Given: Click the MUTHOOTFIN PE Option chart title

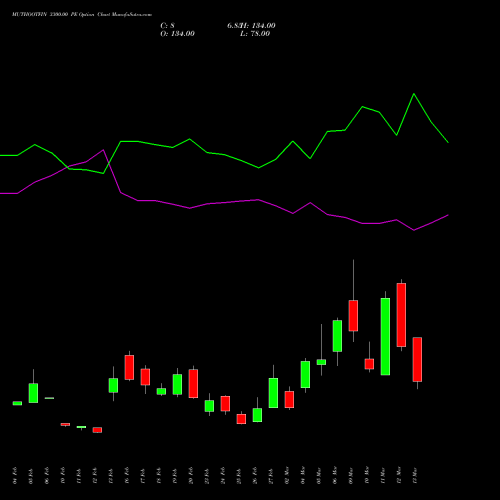Looking at the screenshot, I should click(82, 15).
